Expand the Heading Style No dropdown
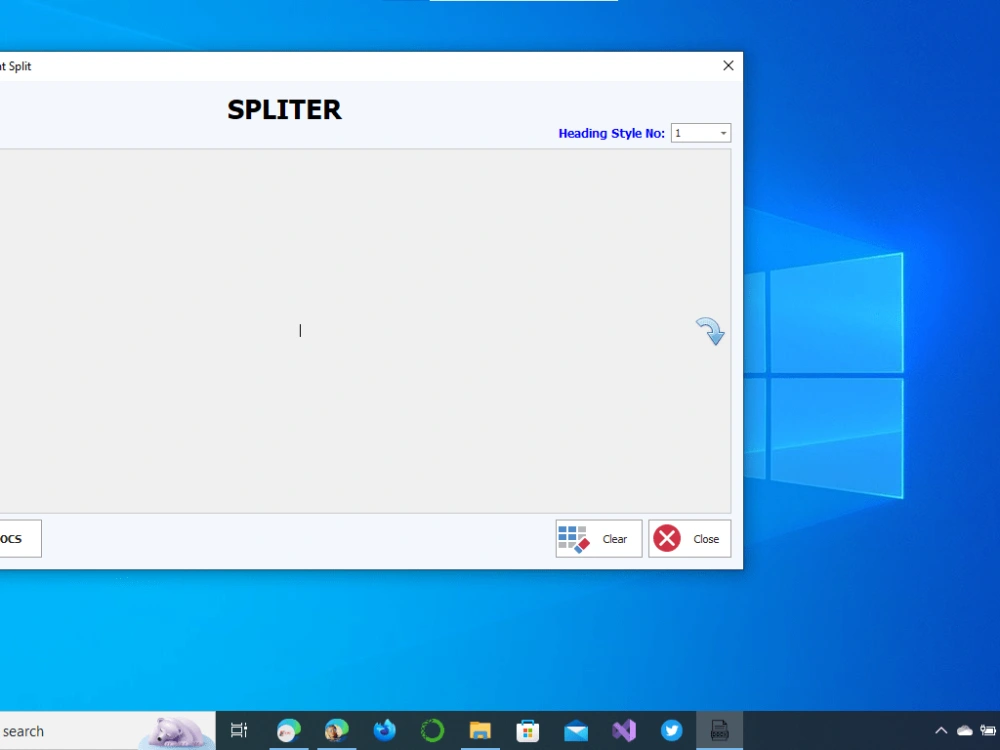This screenshot has width=1000, height=750. (722, 132)
